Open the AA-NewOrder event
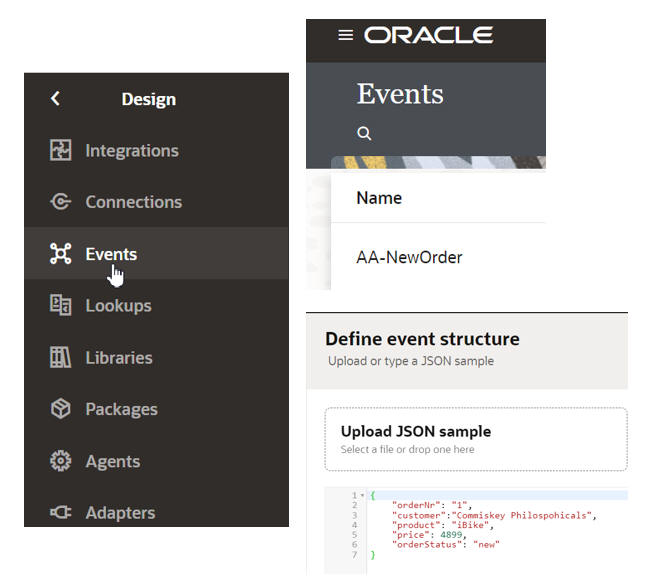Viewport: 650px width, 585px height. (x=409, y=257)
